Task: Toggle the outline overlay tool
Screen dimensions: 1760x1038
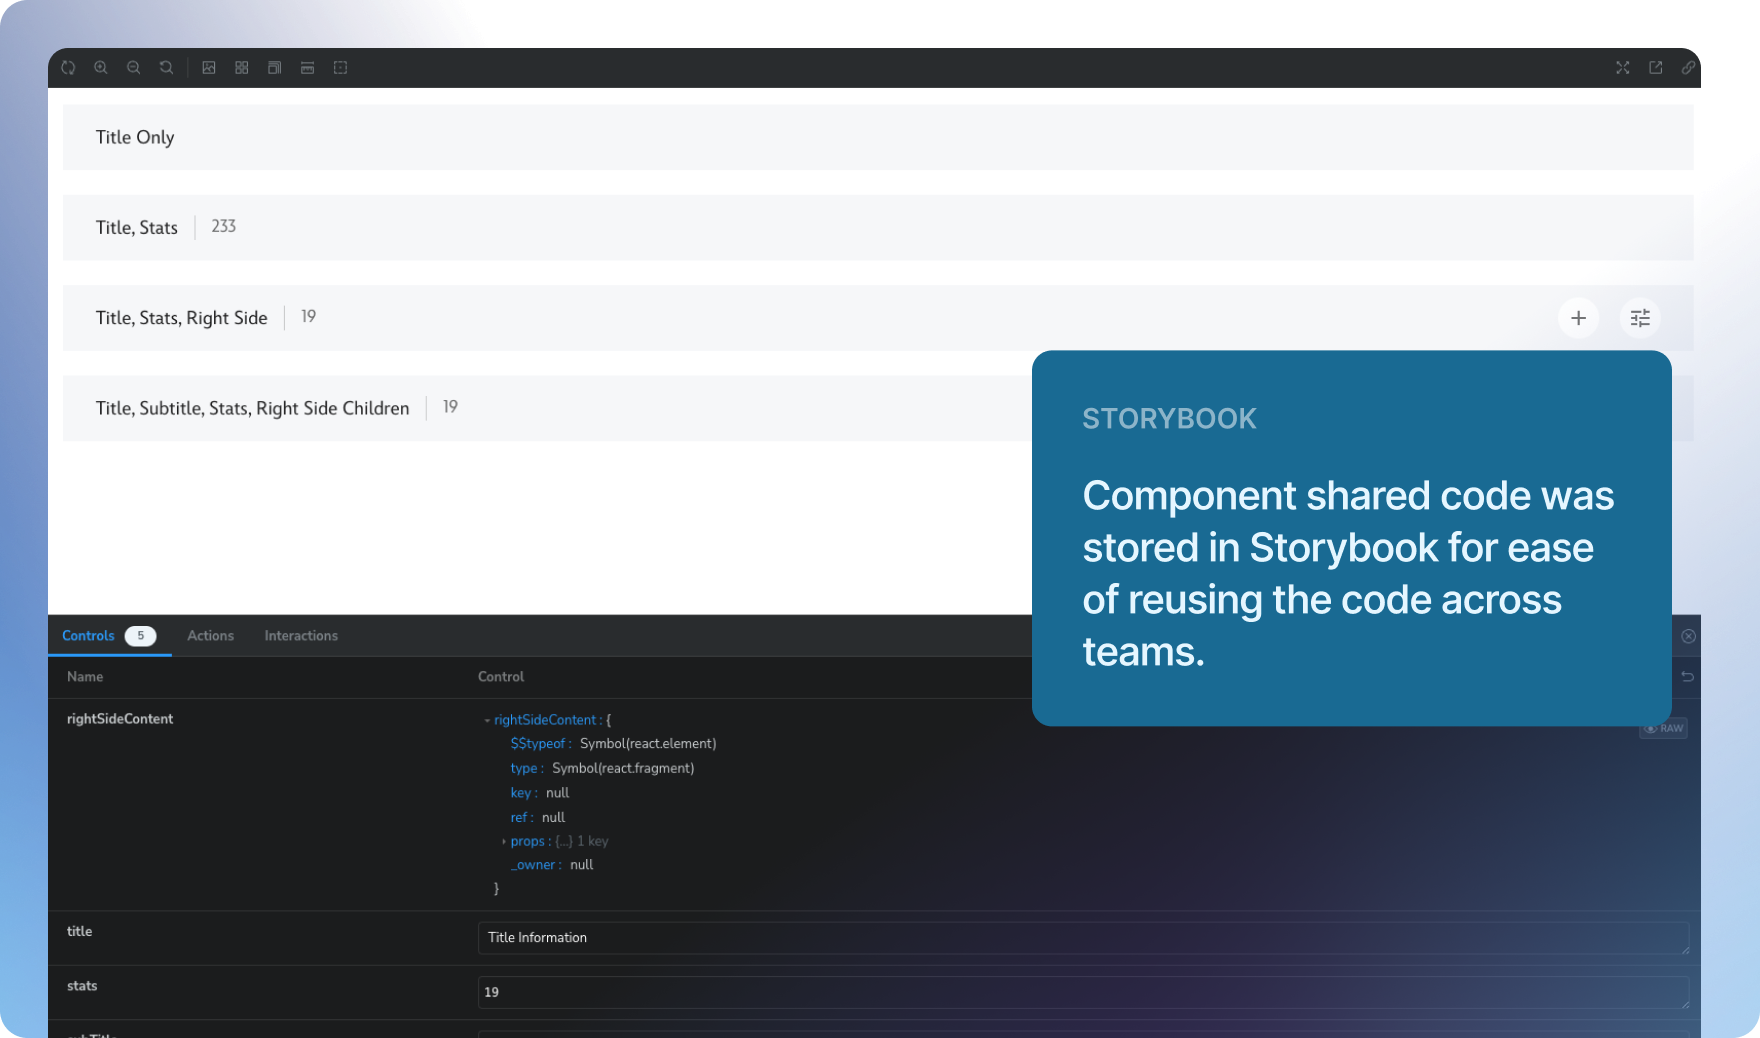Action: (x=341, y=68)
